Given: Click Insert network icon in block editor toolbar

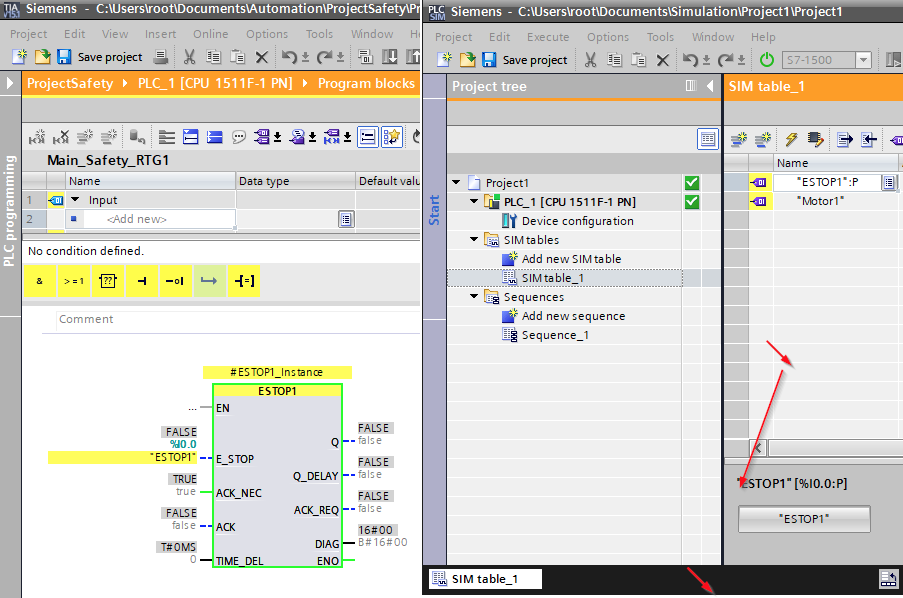Looking at the screenshot, I should click(37, 137).
